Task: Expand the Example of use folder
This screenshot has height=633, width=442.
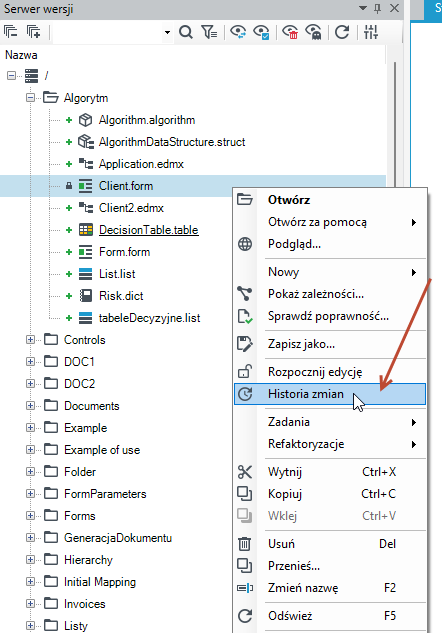Action: [30, 450]
